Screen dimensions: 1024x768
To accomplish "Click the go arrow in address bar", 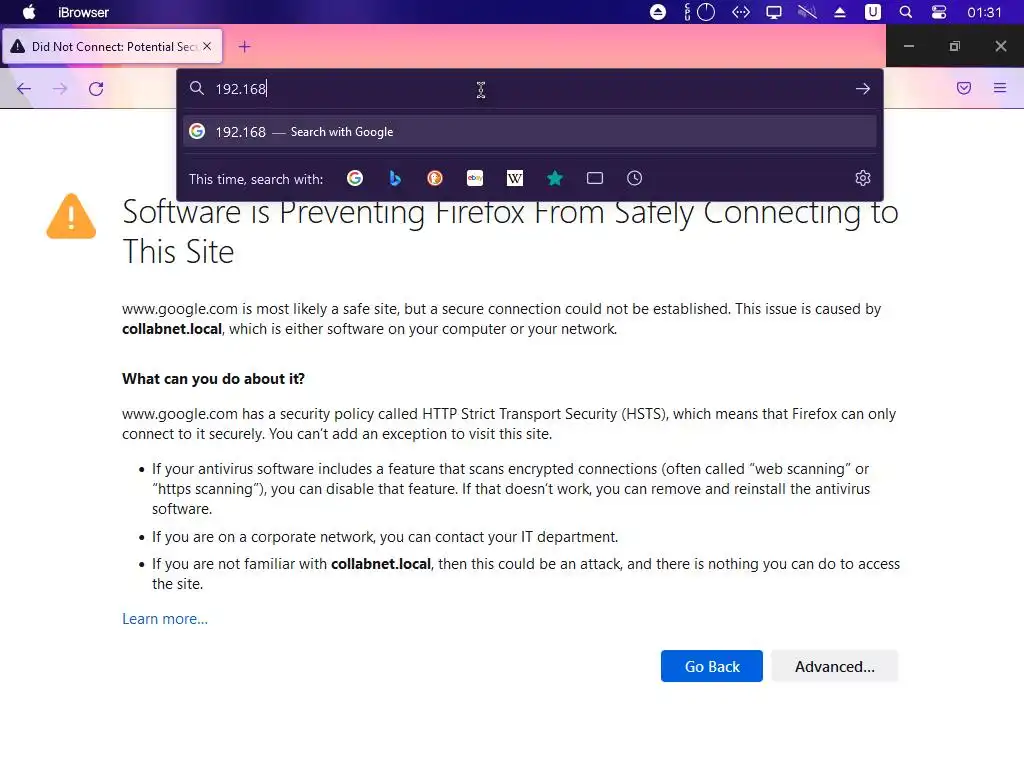I will [x=863, y=89].
